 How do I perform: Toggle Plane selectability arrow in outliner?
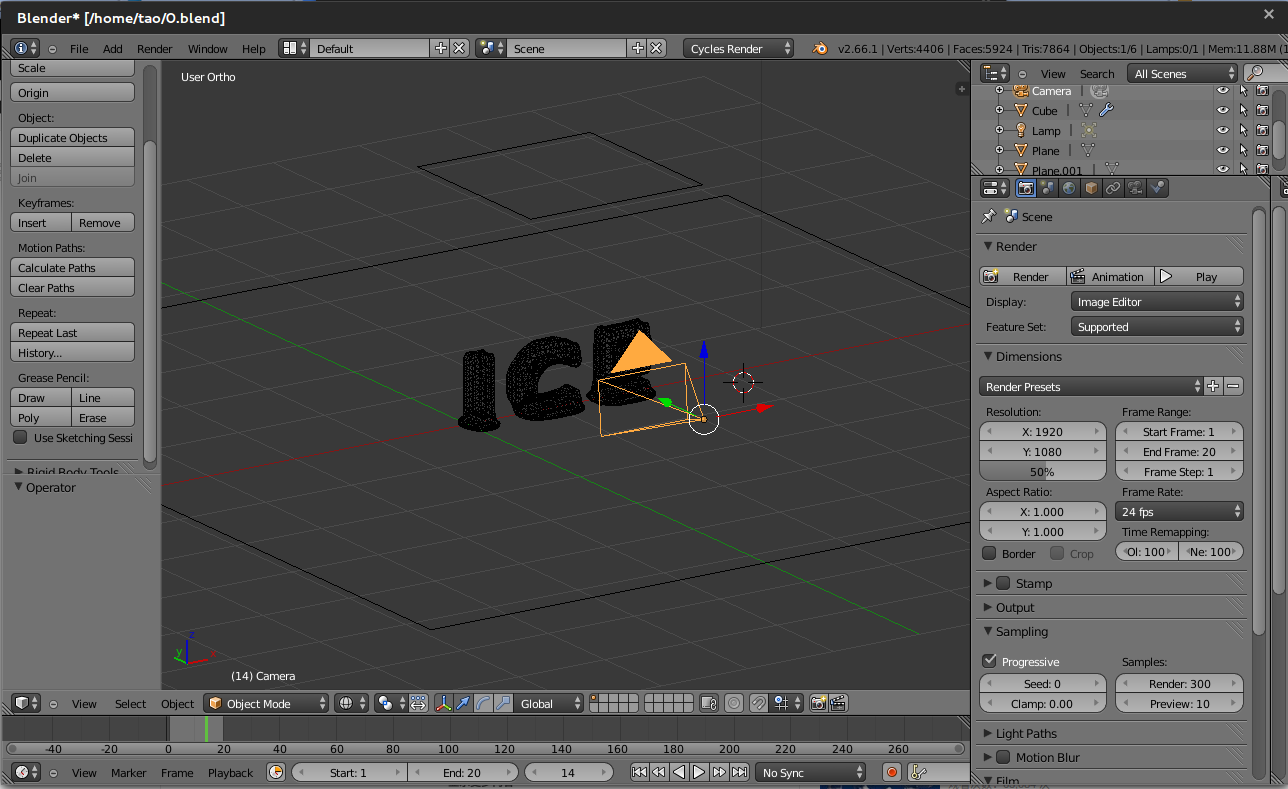point(1243,150)
